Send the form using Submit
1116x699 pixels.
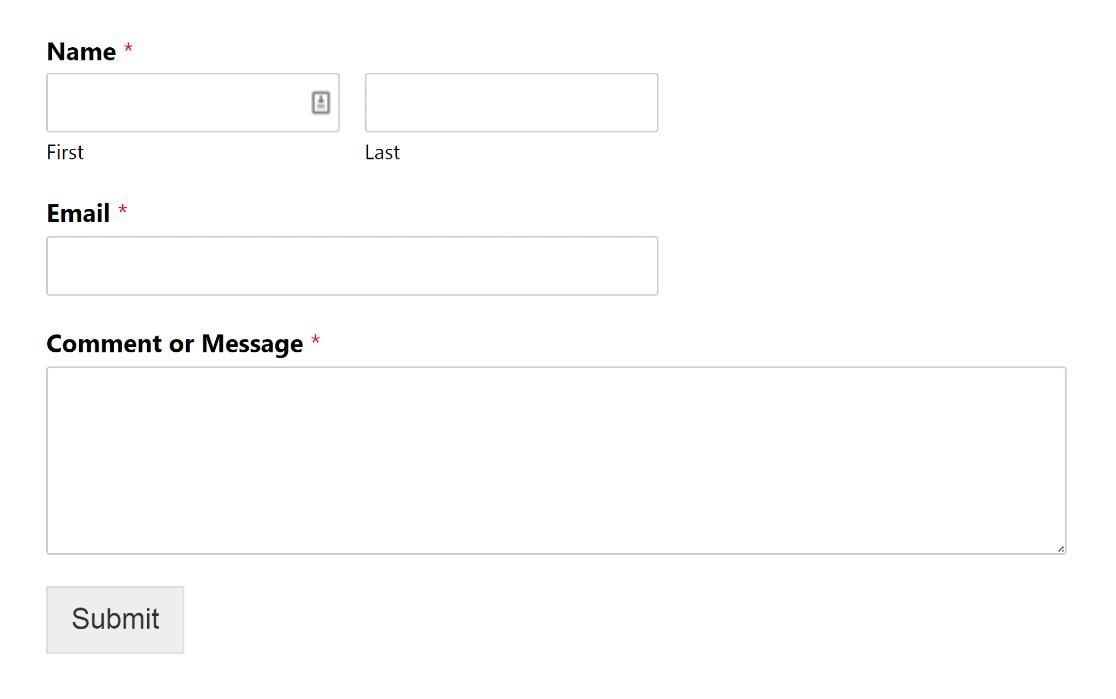115,619
